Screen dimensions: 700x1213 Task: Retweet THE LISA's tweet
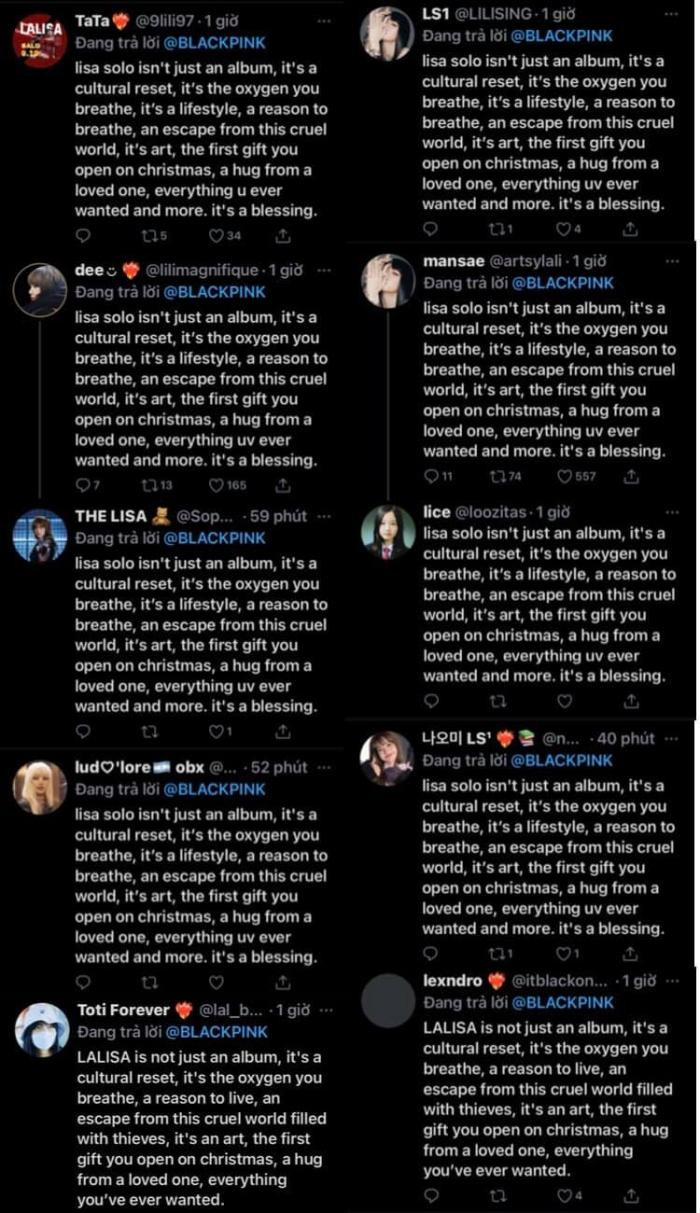150,731
